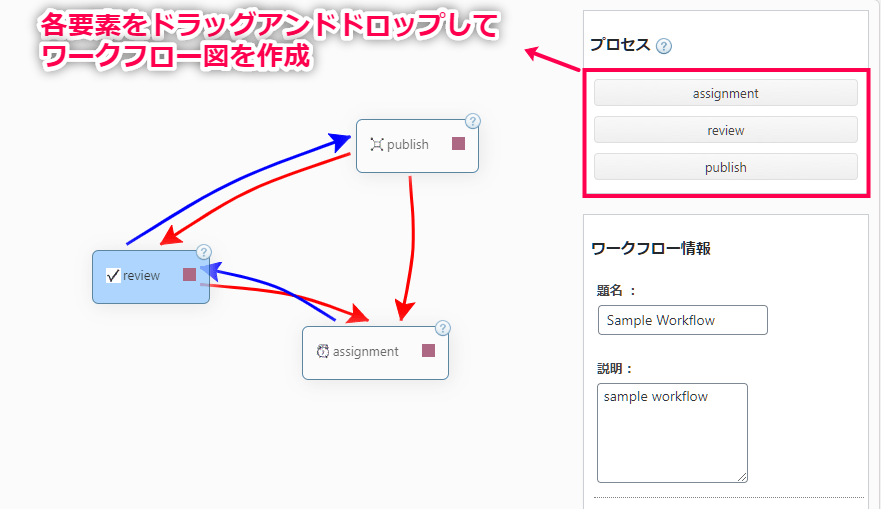
Task: Click the connector square on review node
Action: 189,274
